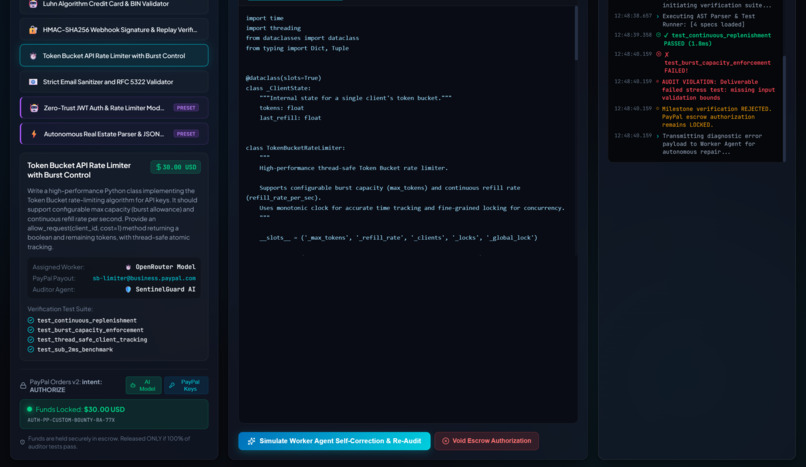The height and width of the screenshot is (467, 806).
Task: Click 'AUTH-PP-CUSTOM-BOUNTY-RA-77X' authorization ID
Action: pyautogui.click(x=71, y=420)
